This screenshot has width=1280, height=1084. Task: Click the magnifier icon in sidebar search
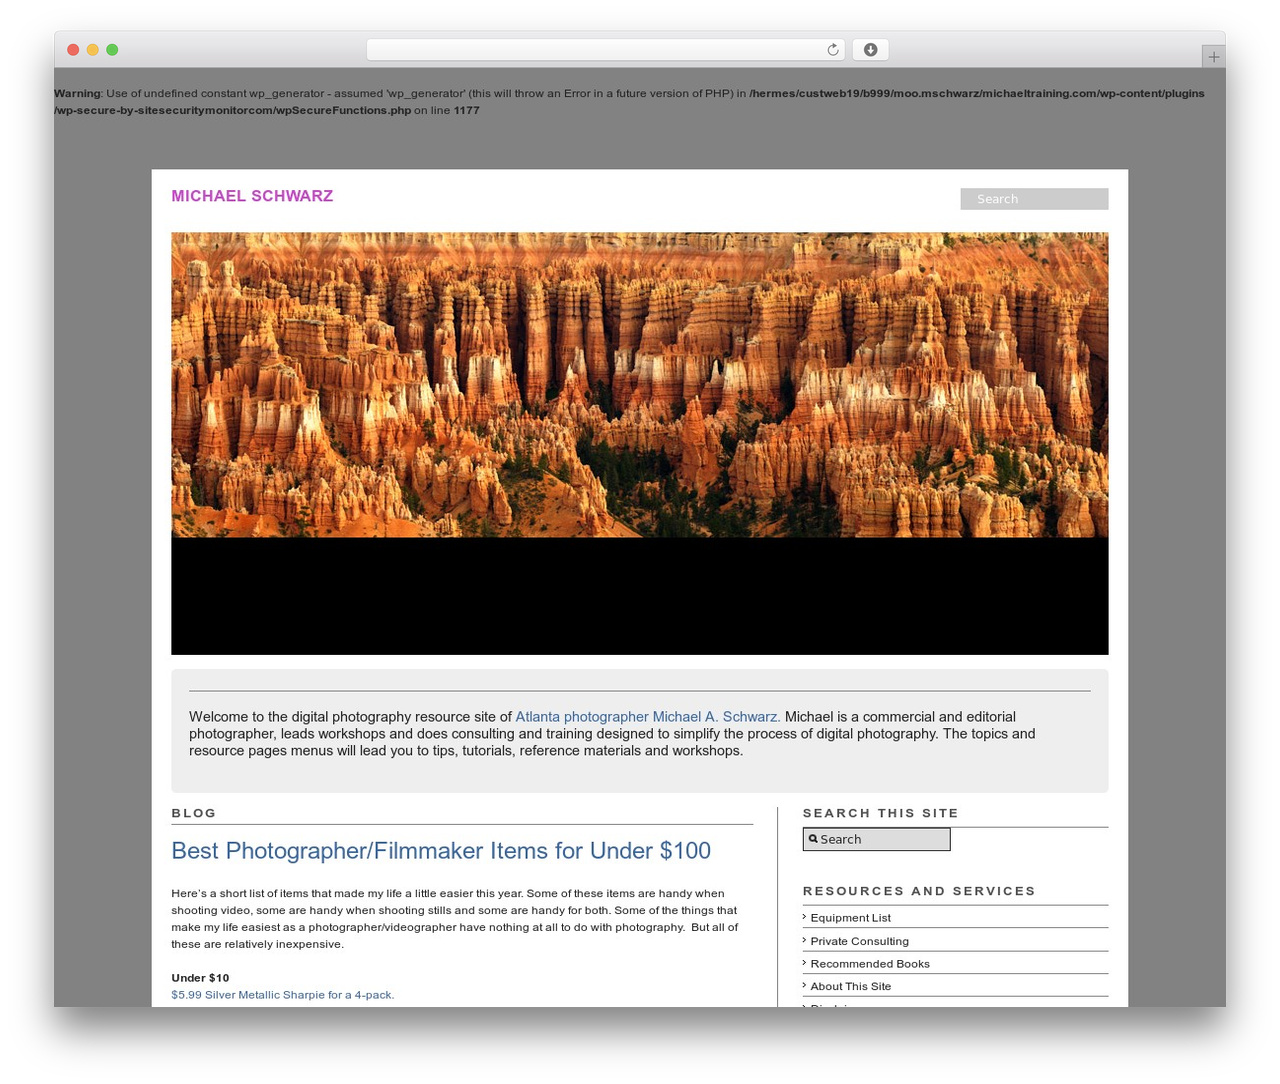click(813, 839)
